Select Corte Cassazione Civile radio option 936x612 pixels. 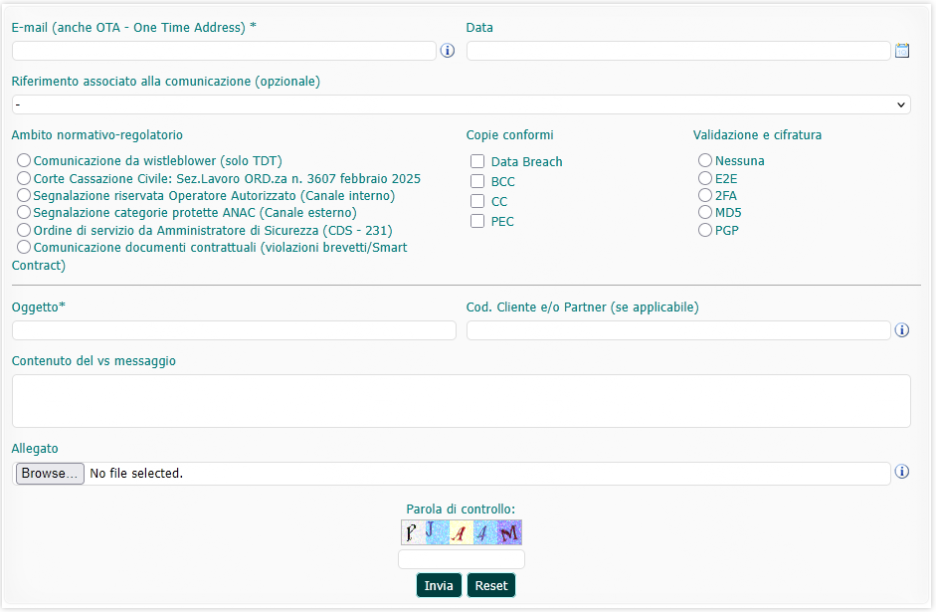24,179
